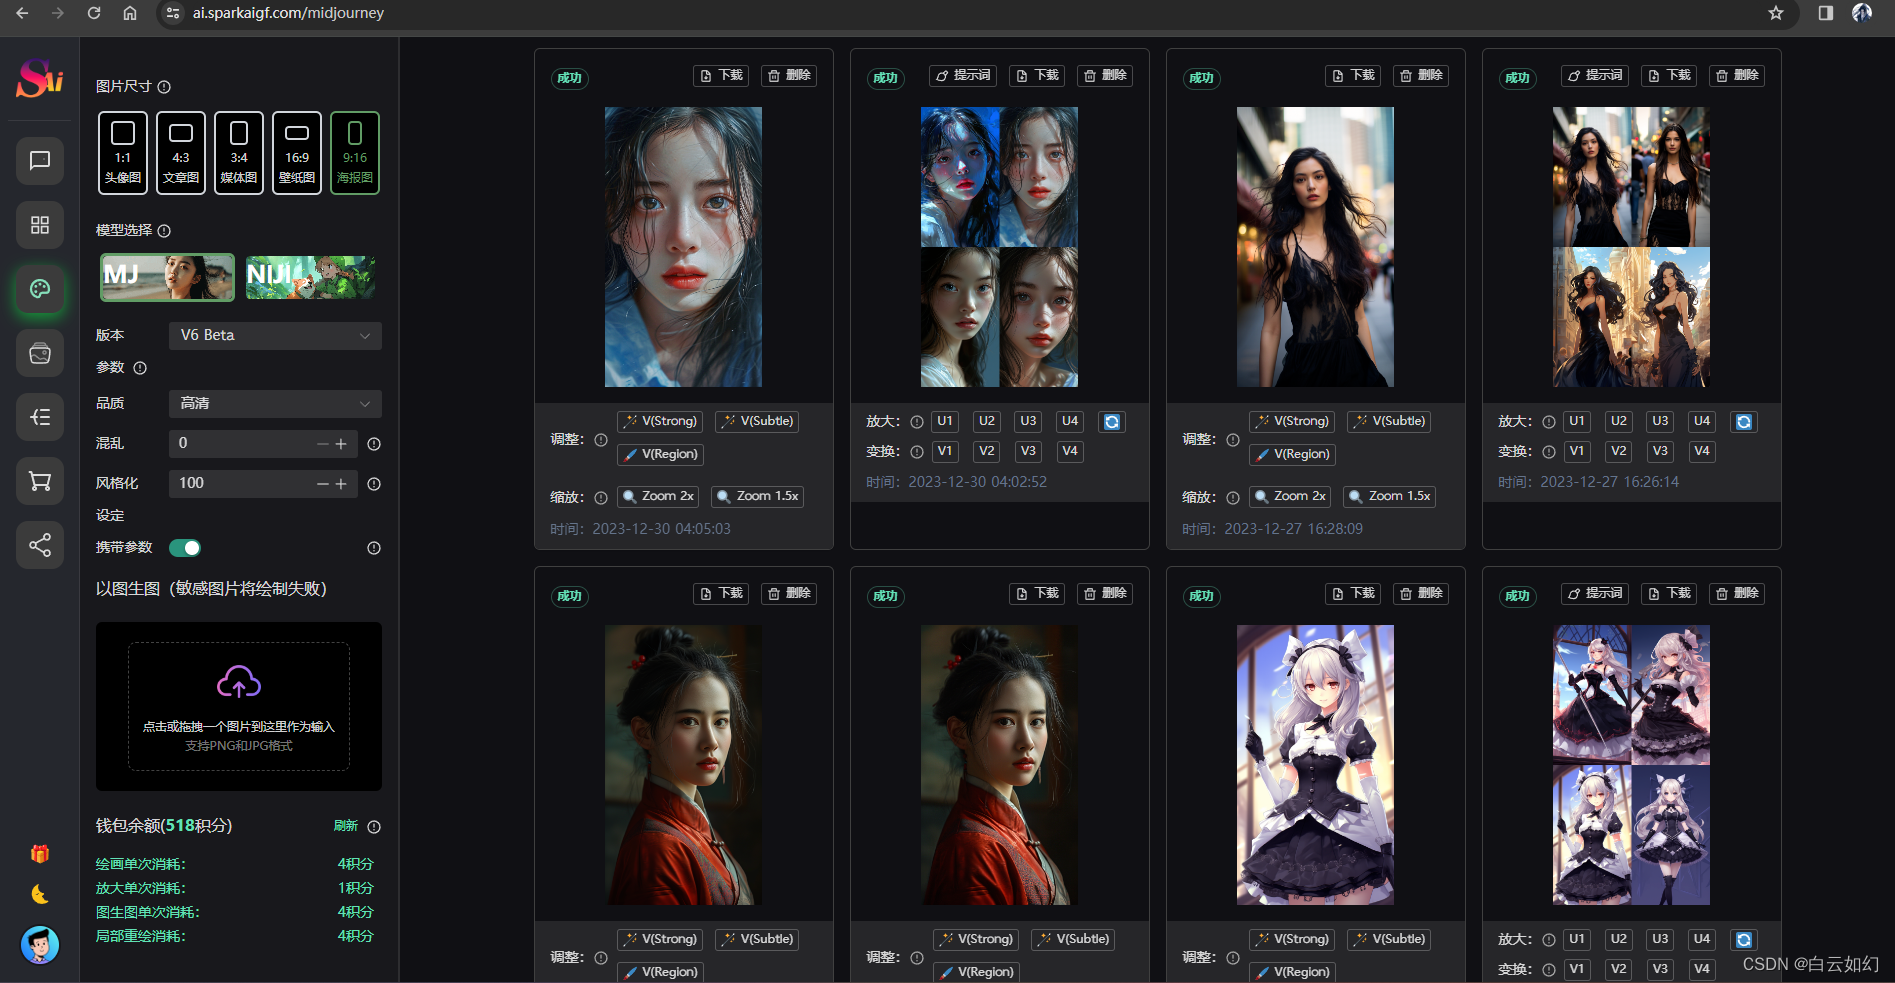Click the info icon next to 参数
Viewport: 1895px width, 983px height.
(x=140, y=368)
